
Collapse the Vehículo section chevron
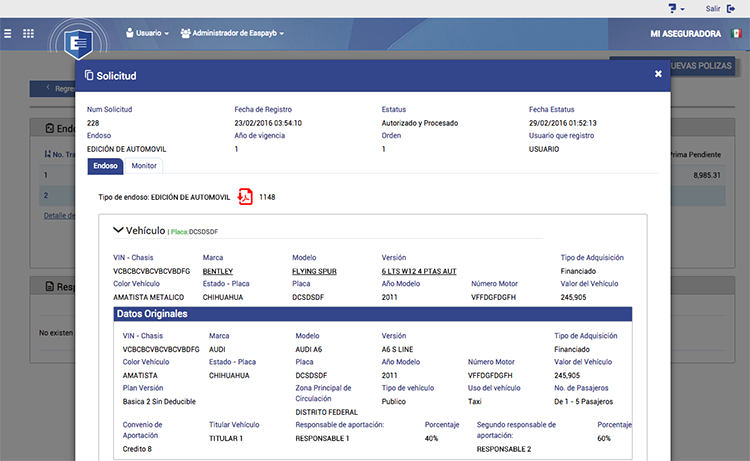[118, 230]
